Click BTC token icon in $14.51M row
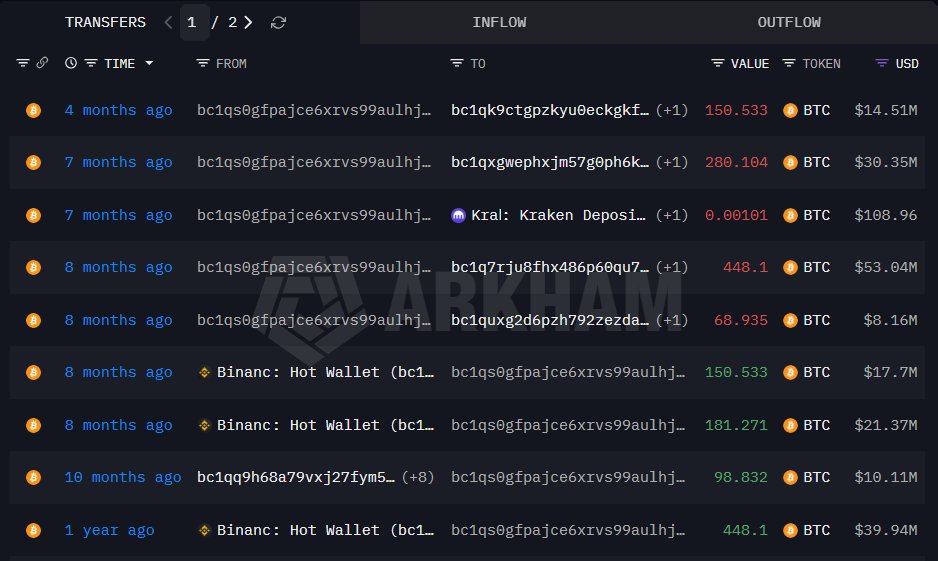This screenshot has height=561, width=938. coord(790,110)
